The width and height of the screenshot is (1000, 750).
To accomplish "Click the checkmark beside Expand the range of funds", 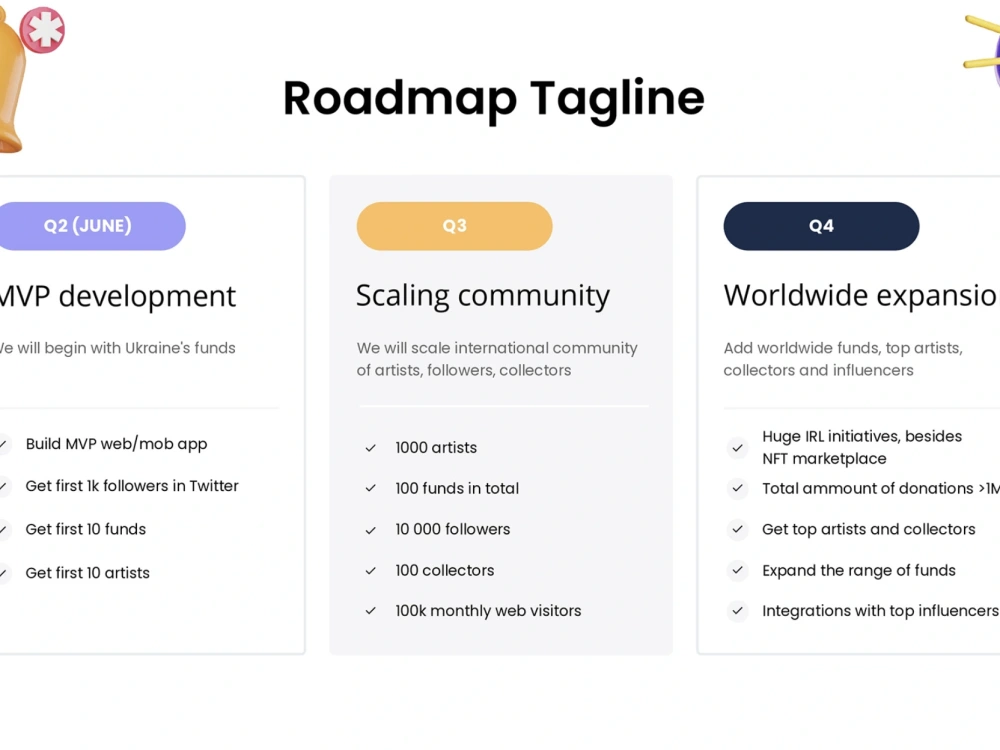I will click(737, 570).
